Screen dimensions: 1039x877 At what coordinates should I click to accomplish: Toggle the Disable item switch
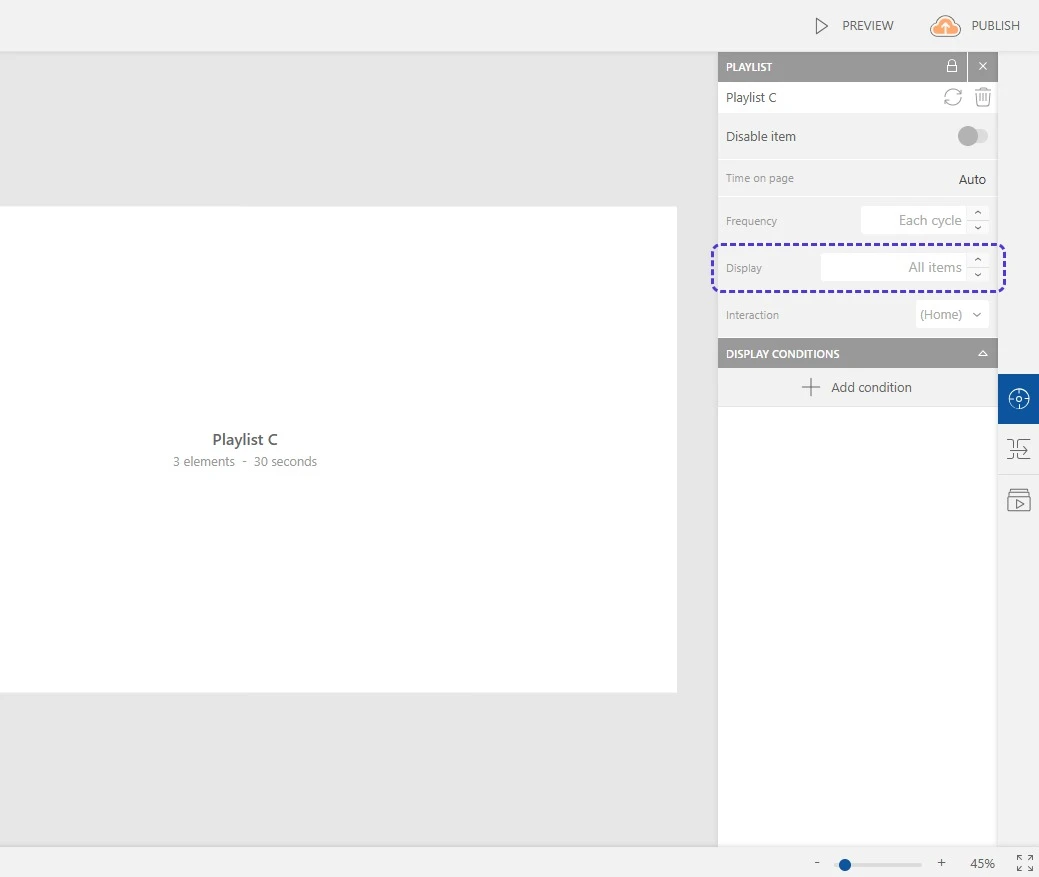coord(972,136)
